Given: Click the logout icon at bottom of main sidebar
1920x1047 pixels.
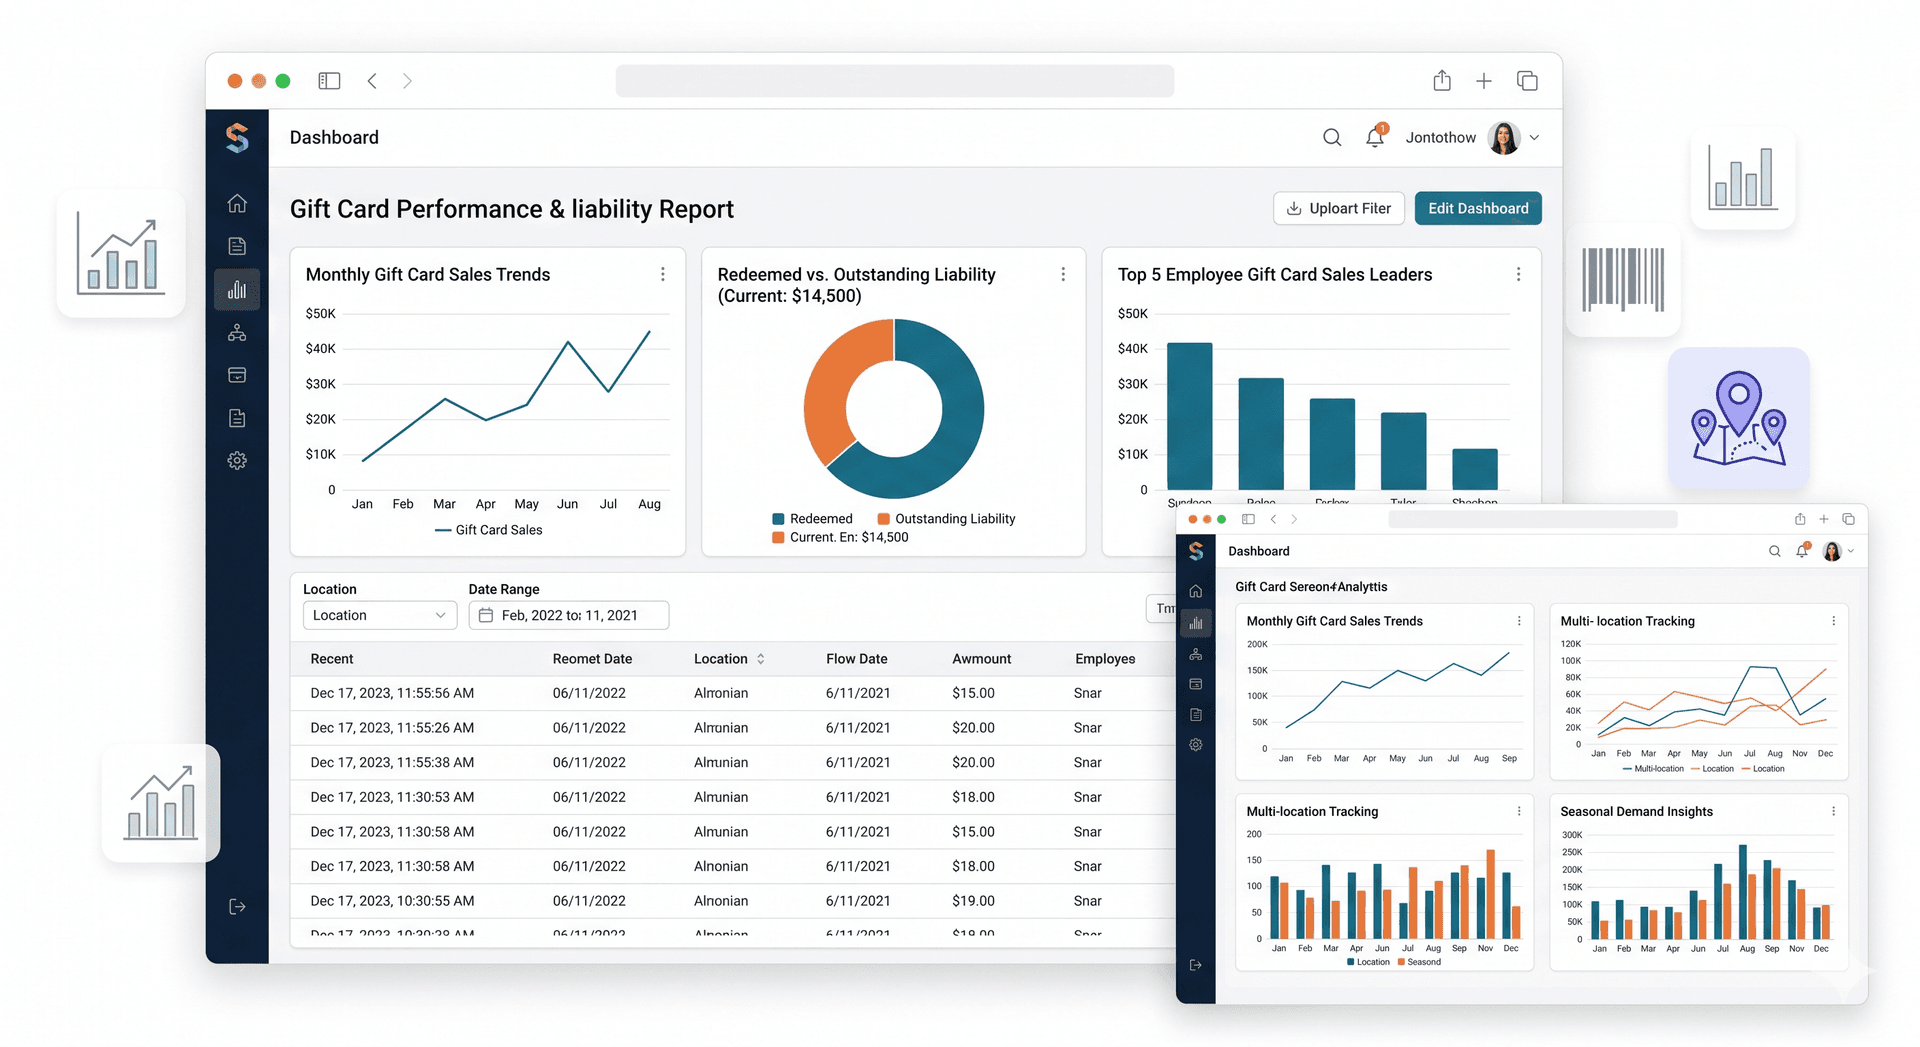Looking at the screenshot, I should tap(237, 907).
